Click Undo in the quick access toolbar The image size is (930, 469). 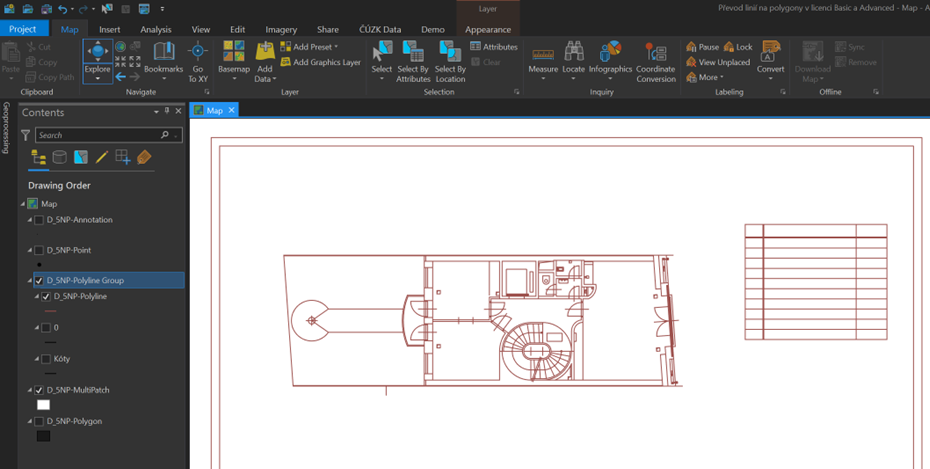tap(63, 9)
